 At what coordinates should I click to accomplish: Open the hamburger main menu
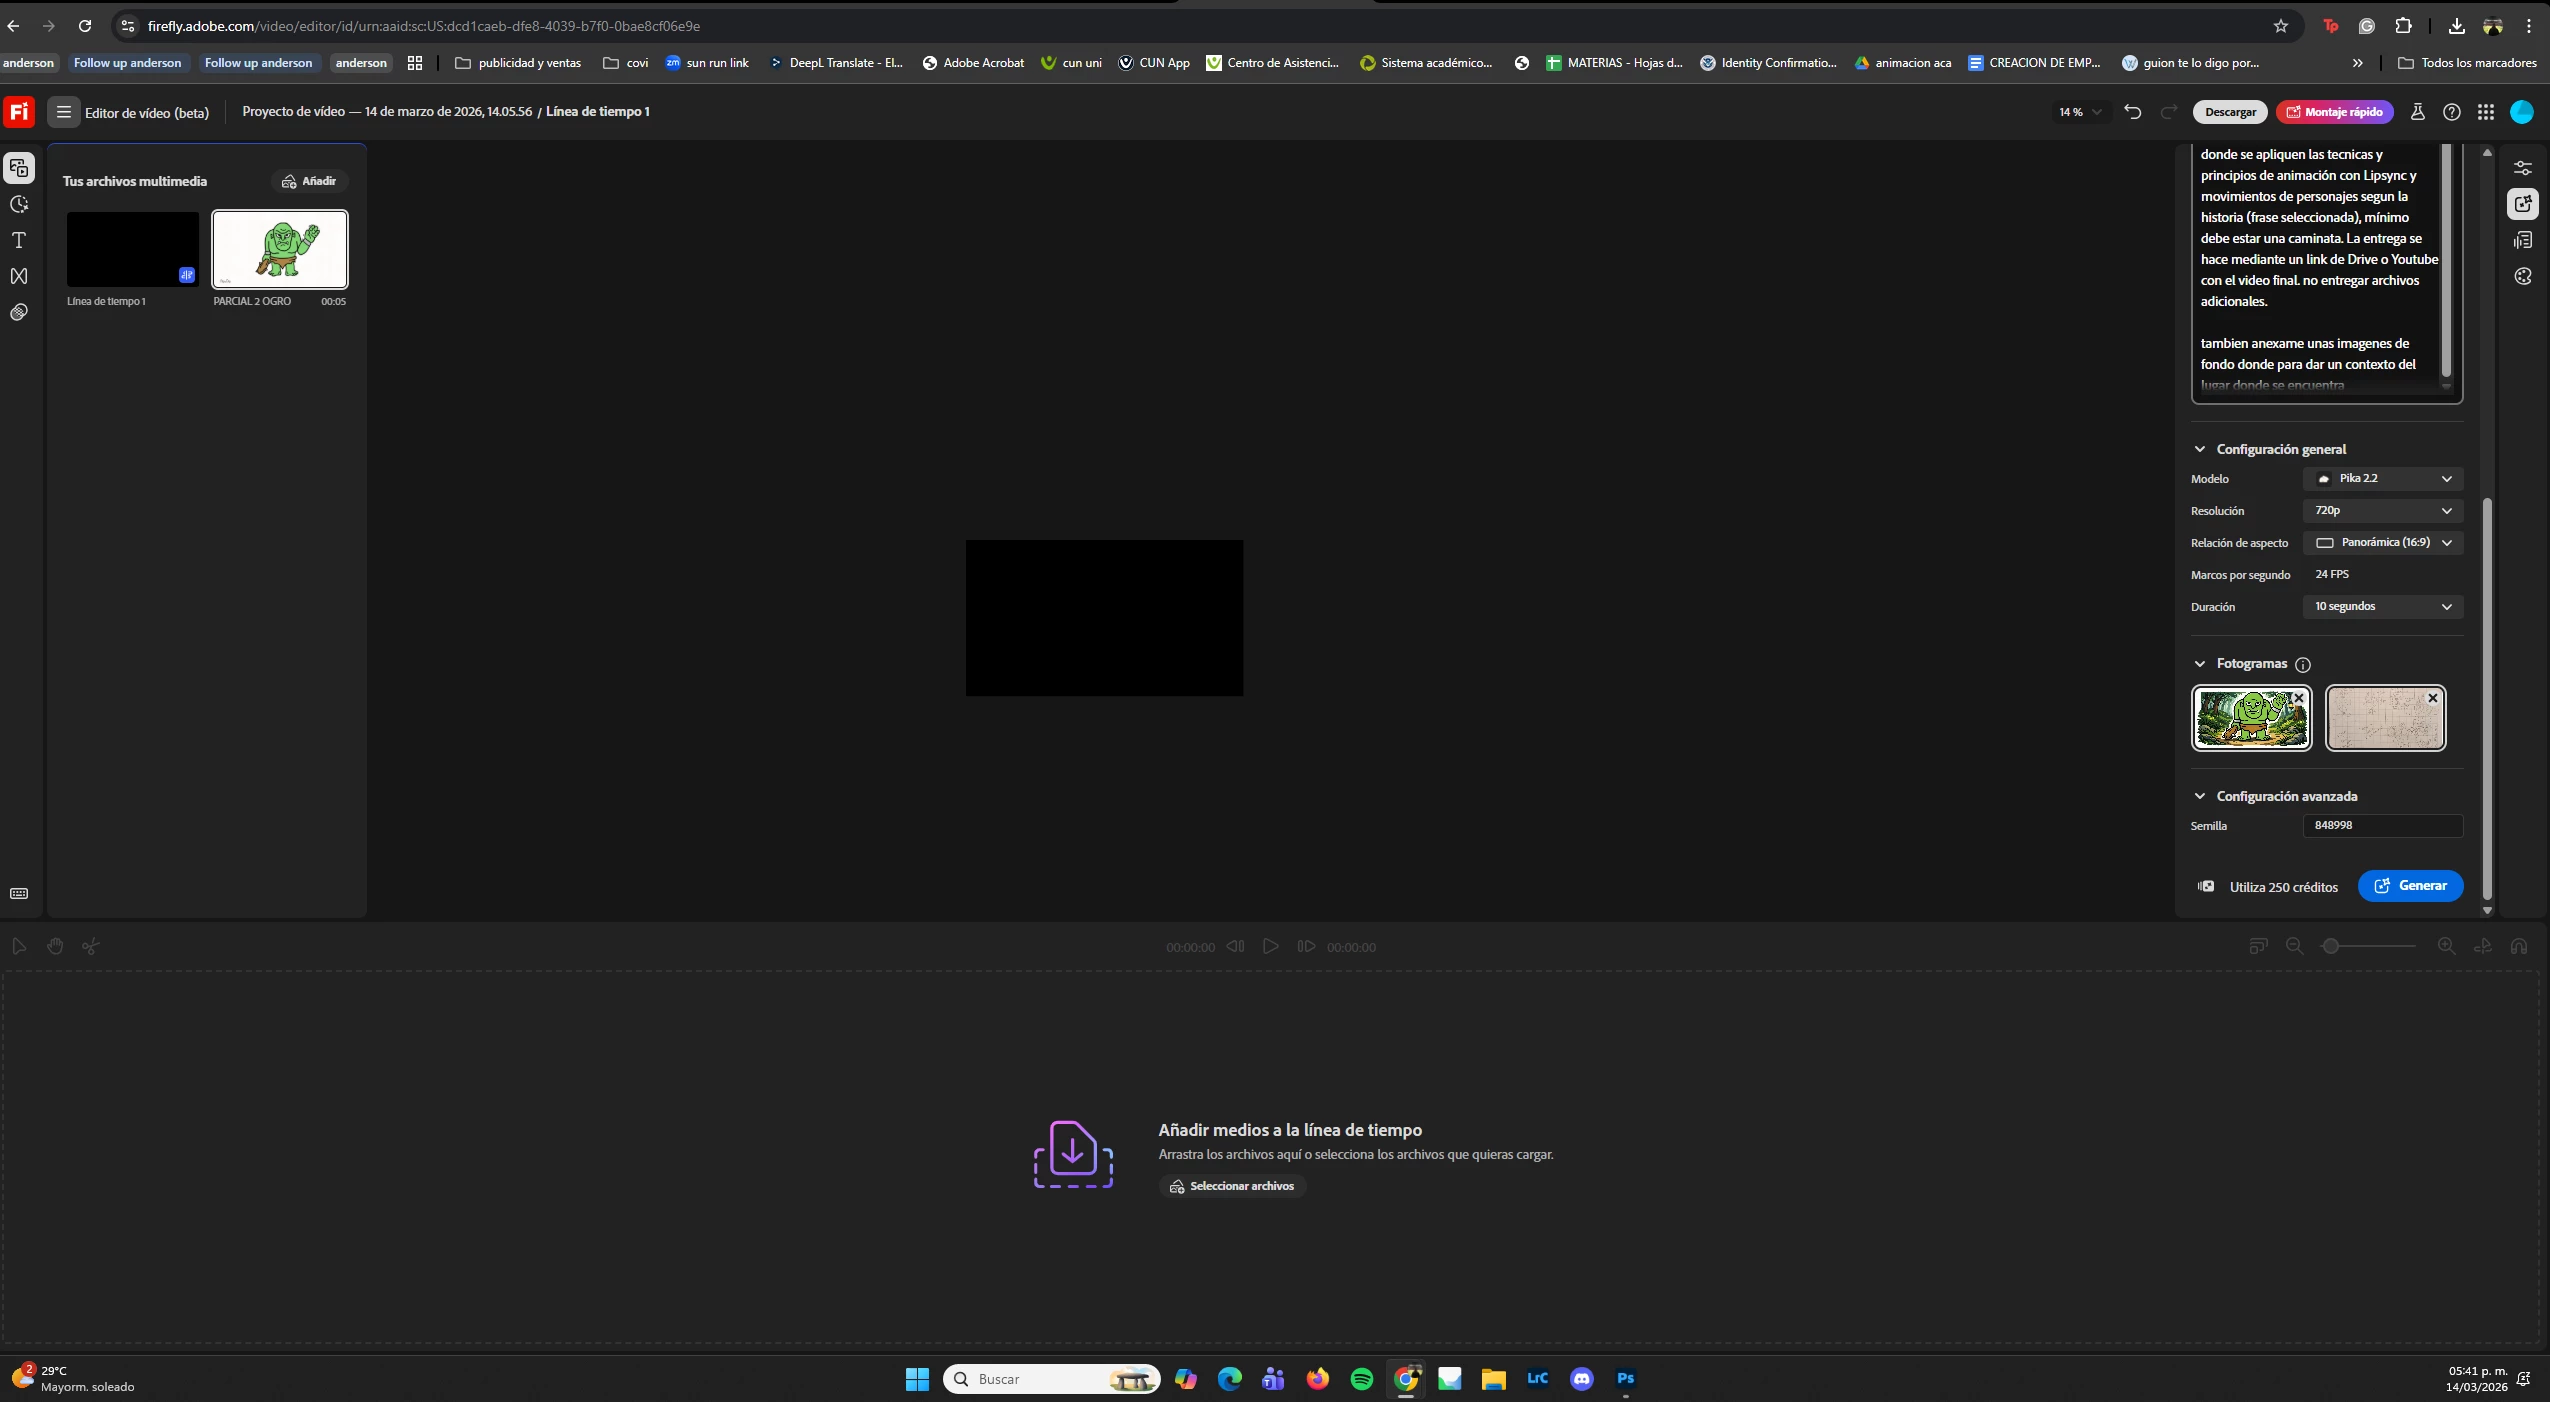click(x=64, y=112)
